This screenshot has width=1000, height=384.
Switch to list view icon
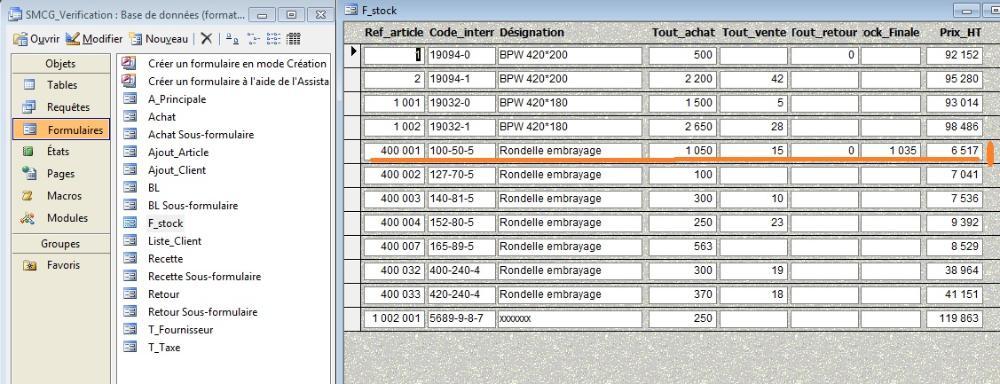point(273,39)
